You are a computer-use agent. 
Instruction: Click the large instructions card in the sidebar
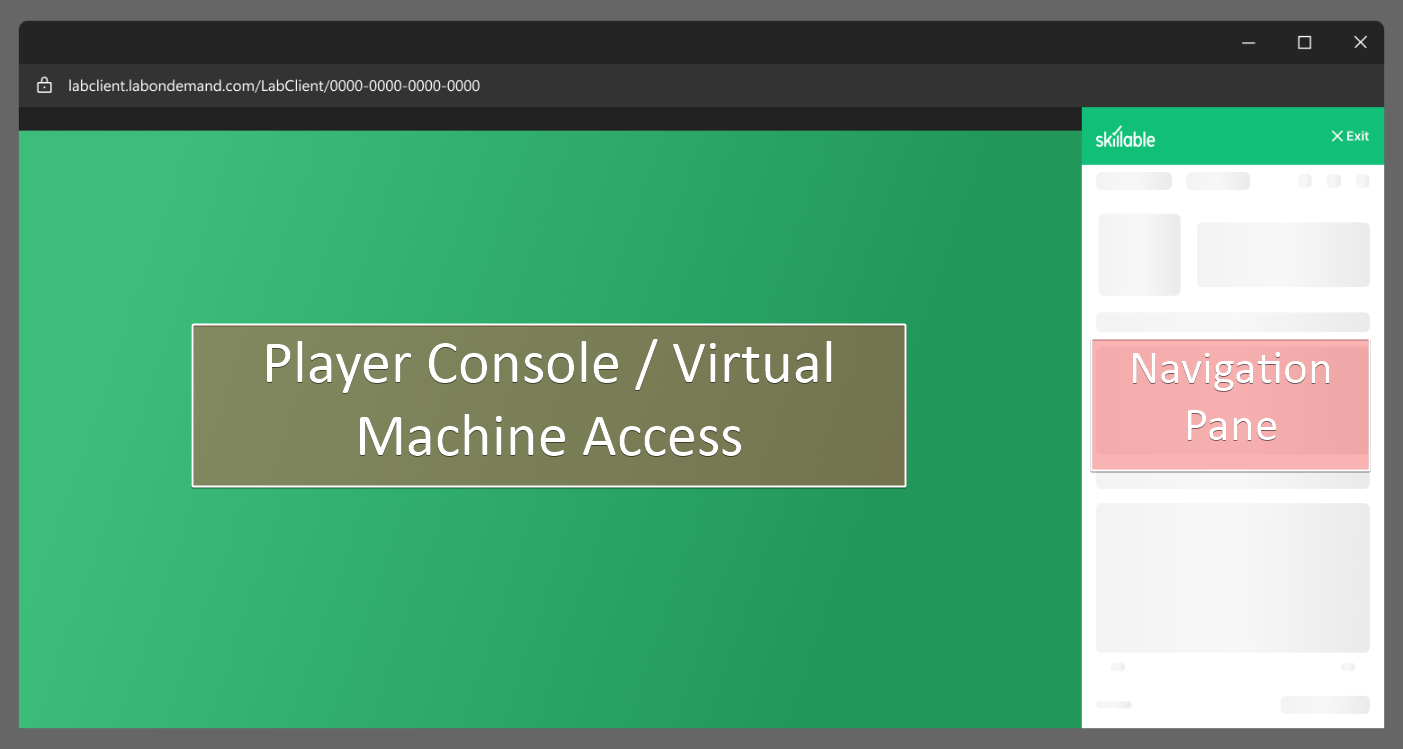point(1231,578)
